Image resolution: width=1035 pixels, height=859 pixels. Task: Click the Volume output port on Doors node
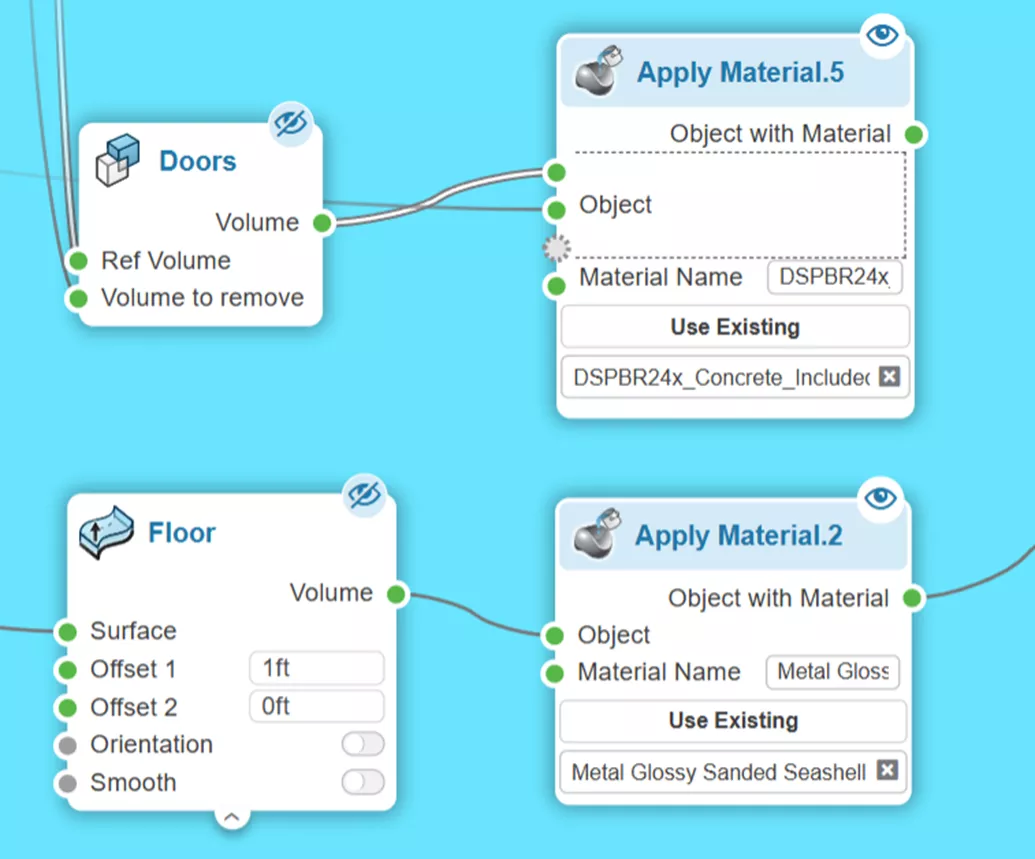322,222
